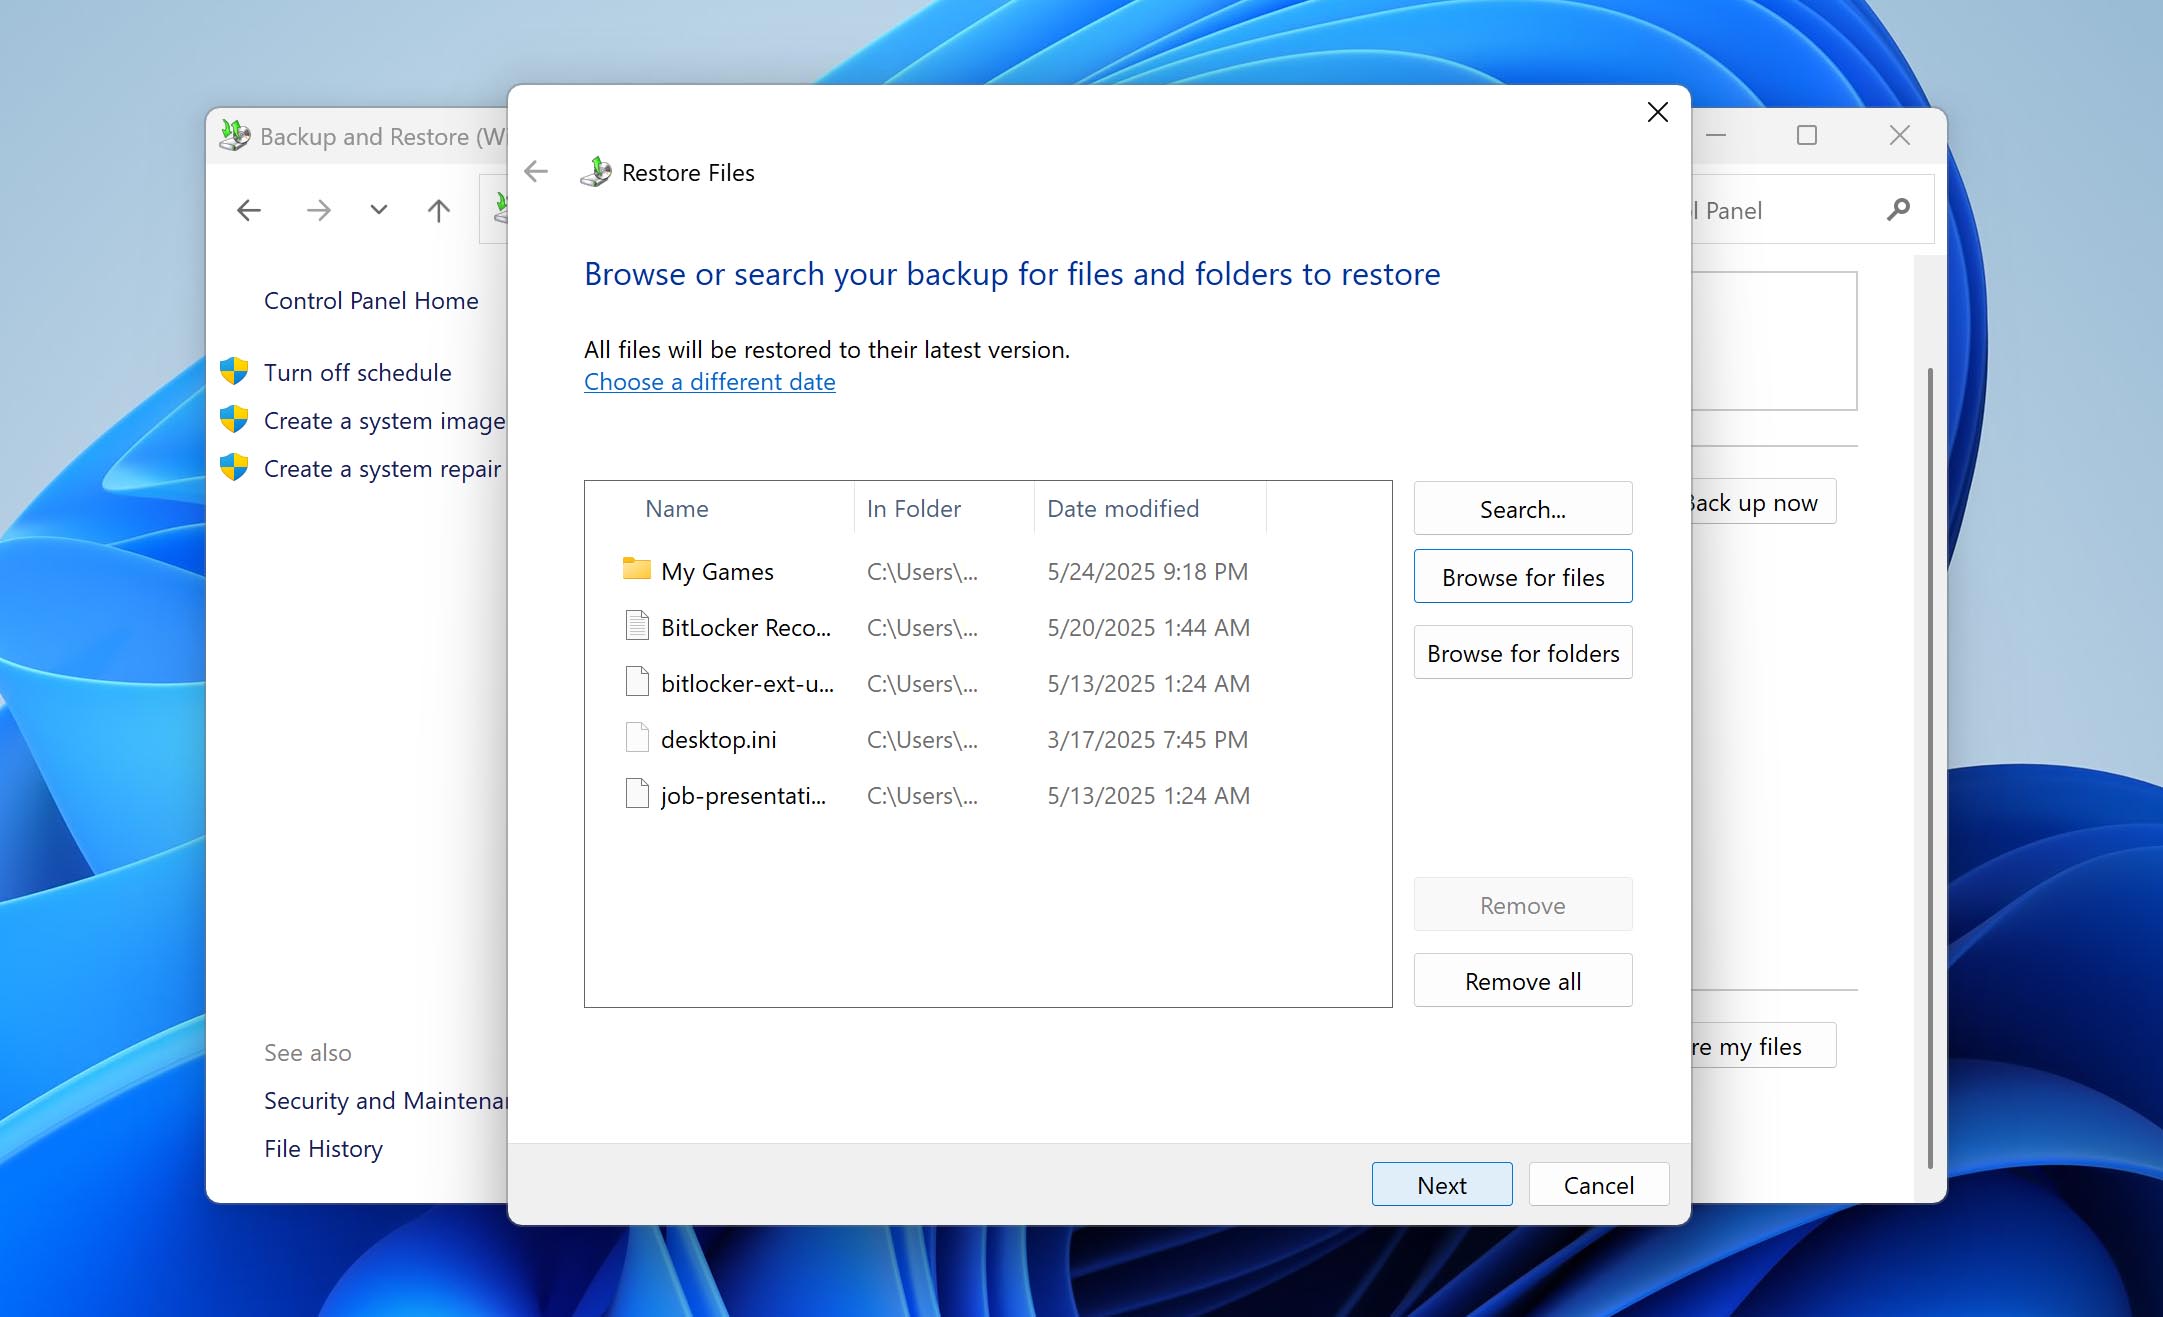Sort list by Name column header
Viewport: 2163px width, 1317px height.
tap(677, 509)
